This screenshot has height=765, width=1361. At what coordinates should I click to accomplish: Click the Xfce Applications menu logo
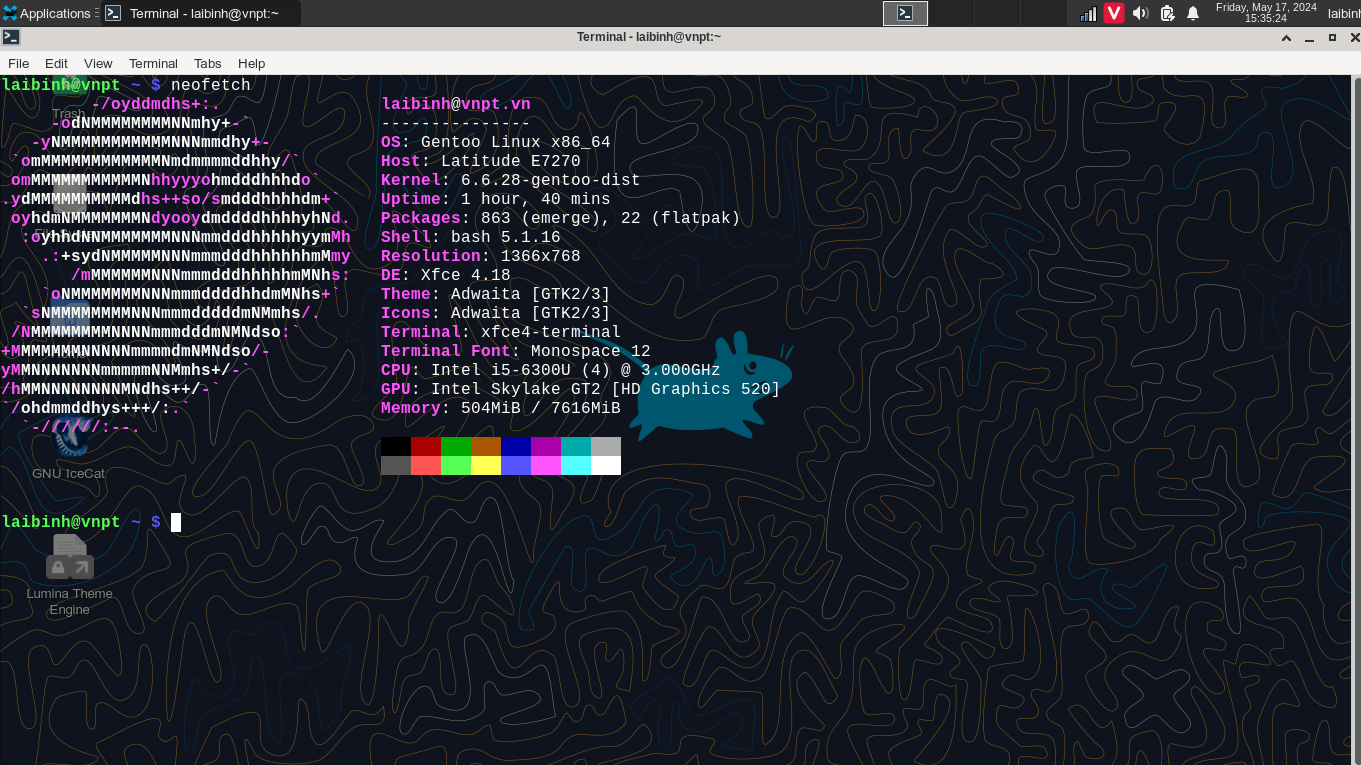10,13
